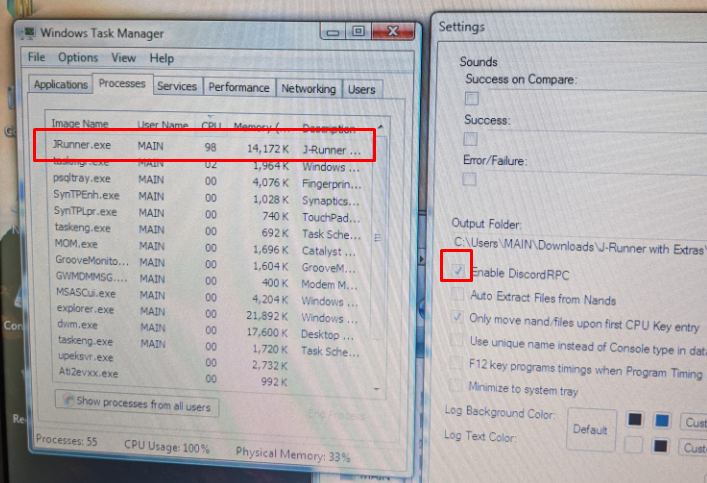
Task: Disable the Enable DiscordRPC checkbox
Action: (458, 270)
